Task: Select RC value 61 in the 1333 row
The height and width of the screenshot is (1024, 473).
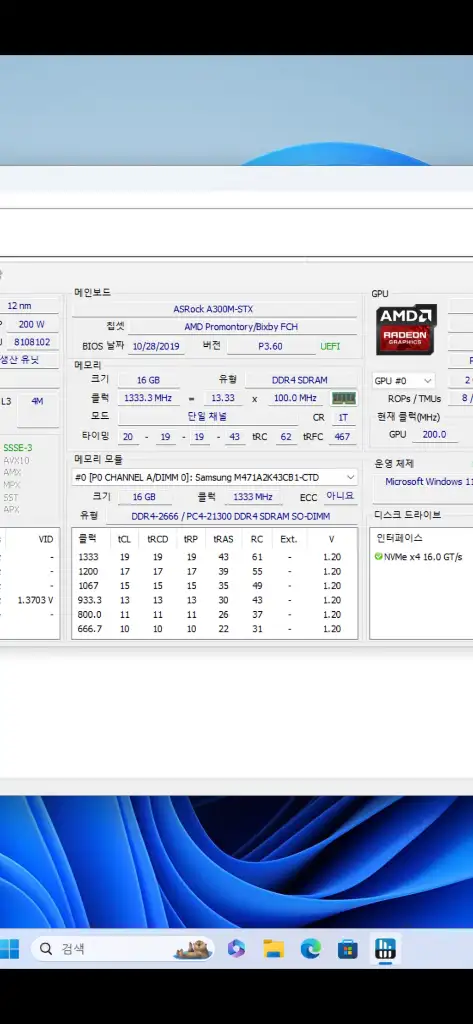Action: pos(257,557)
